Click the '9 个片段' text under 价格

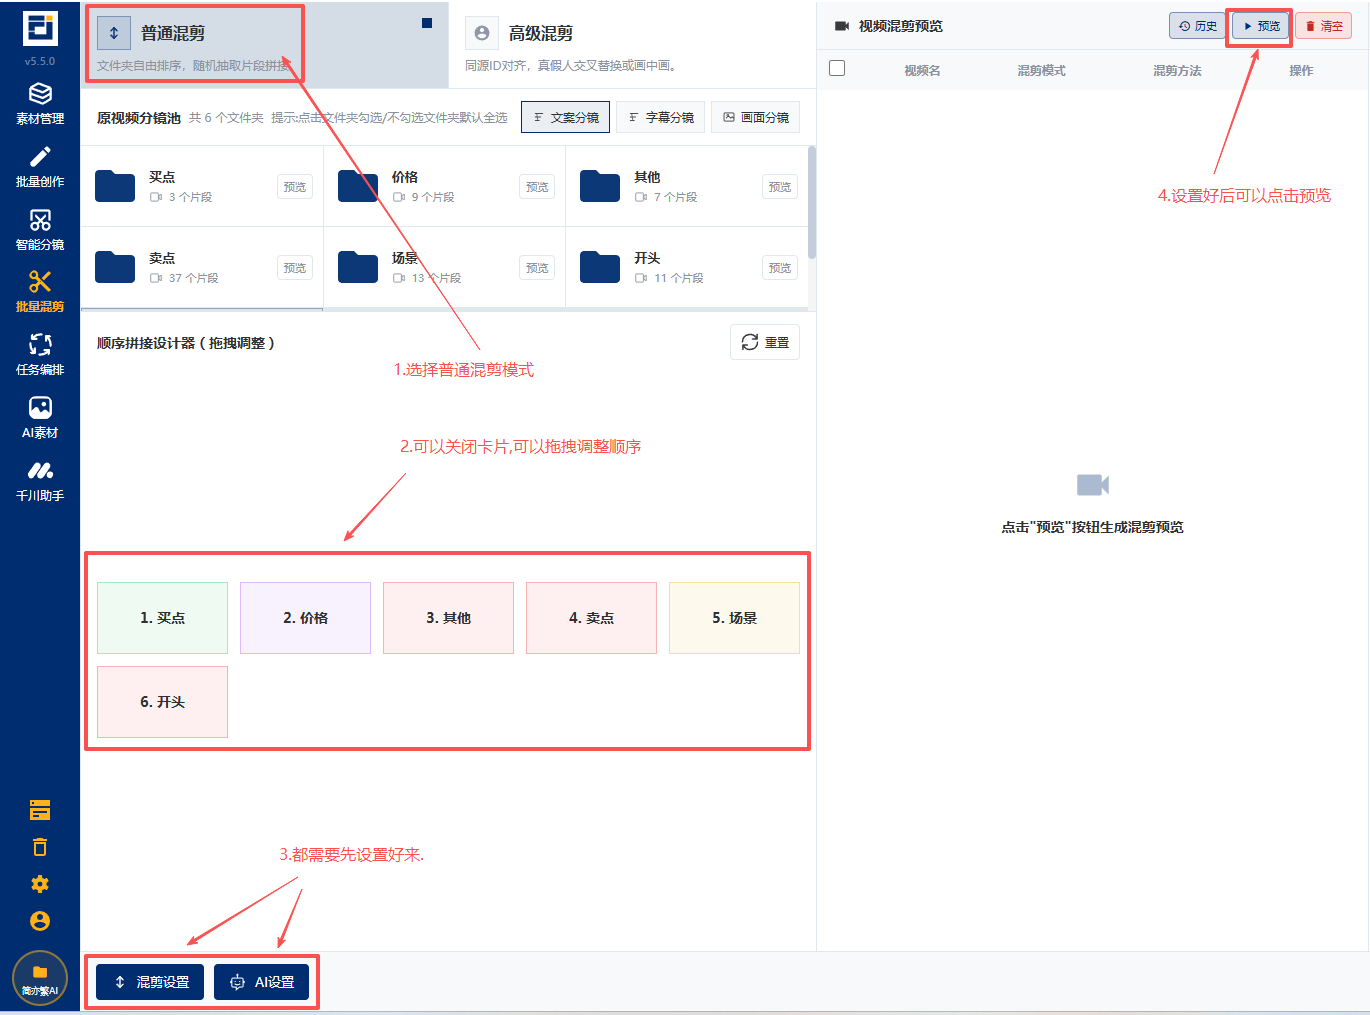[433, 197]
